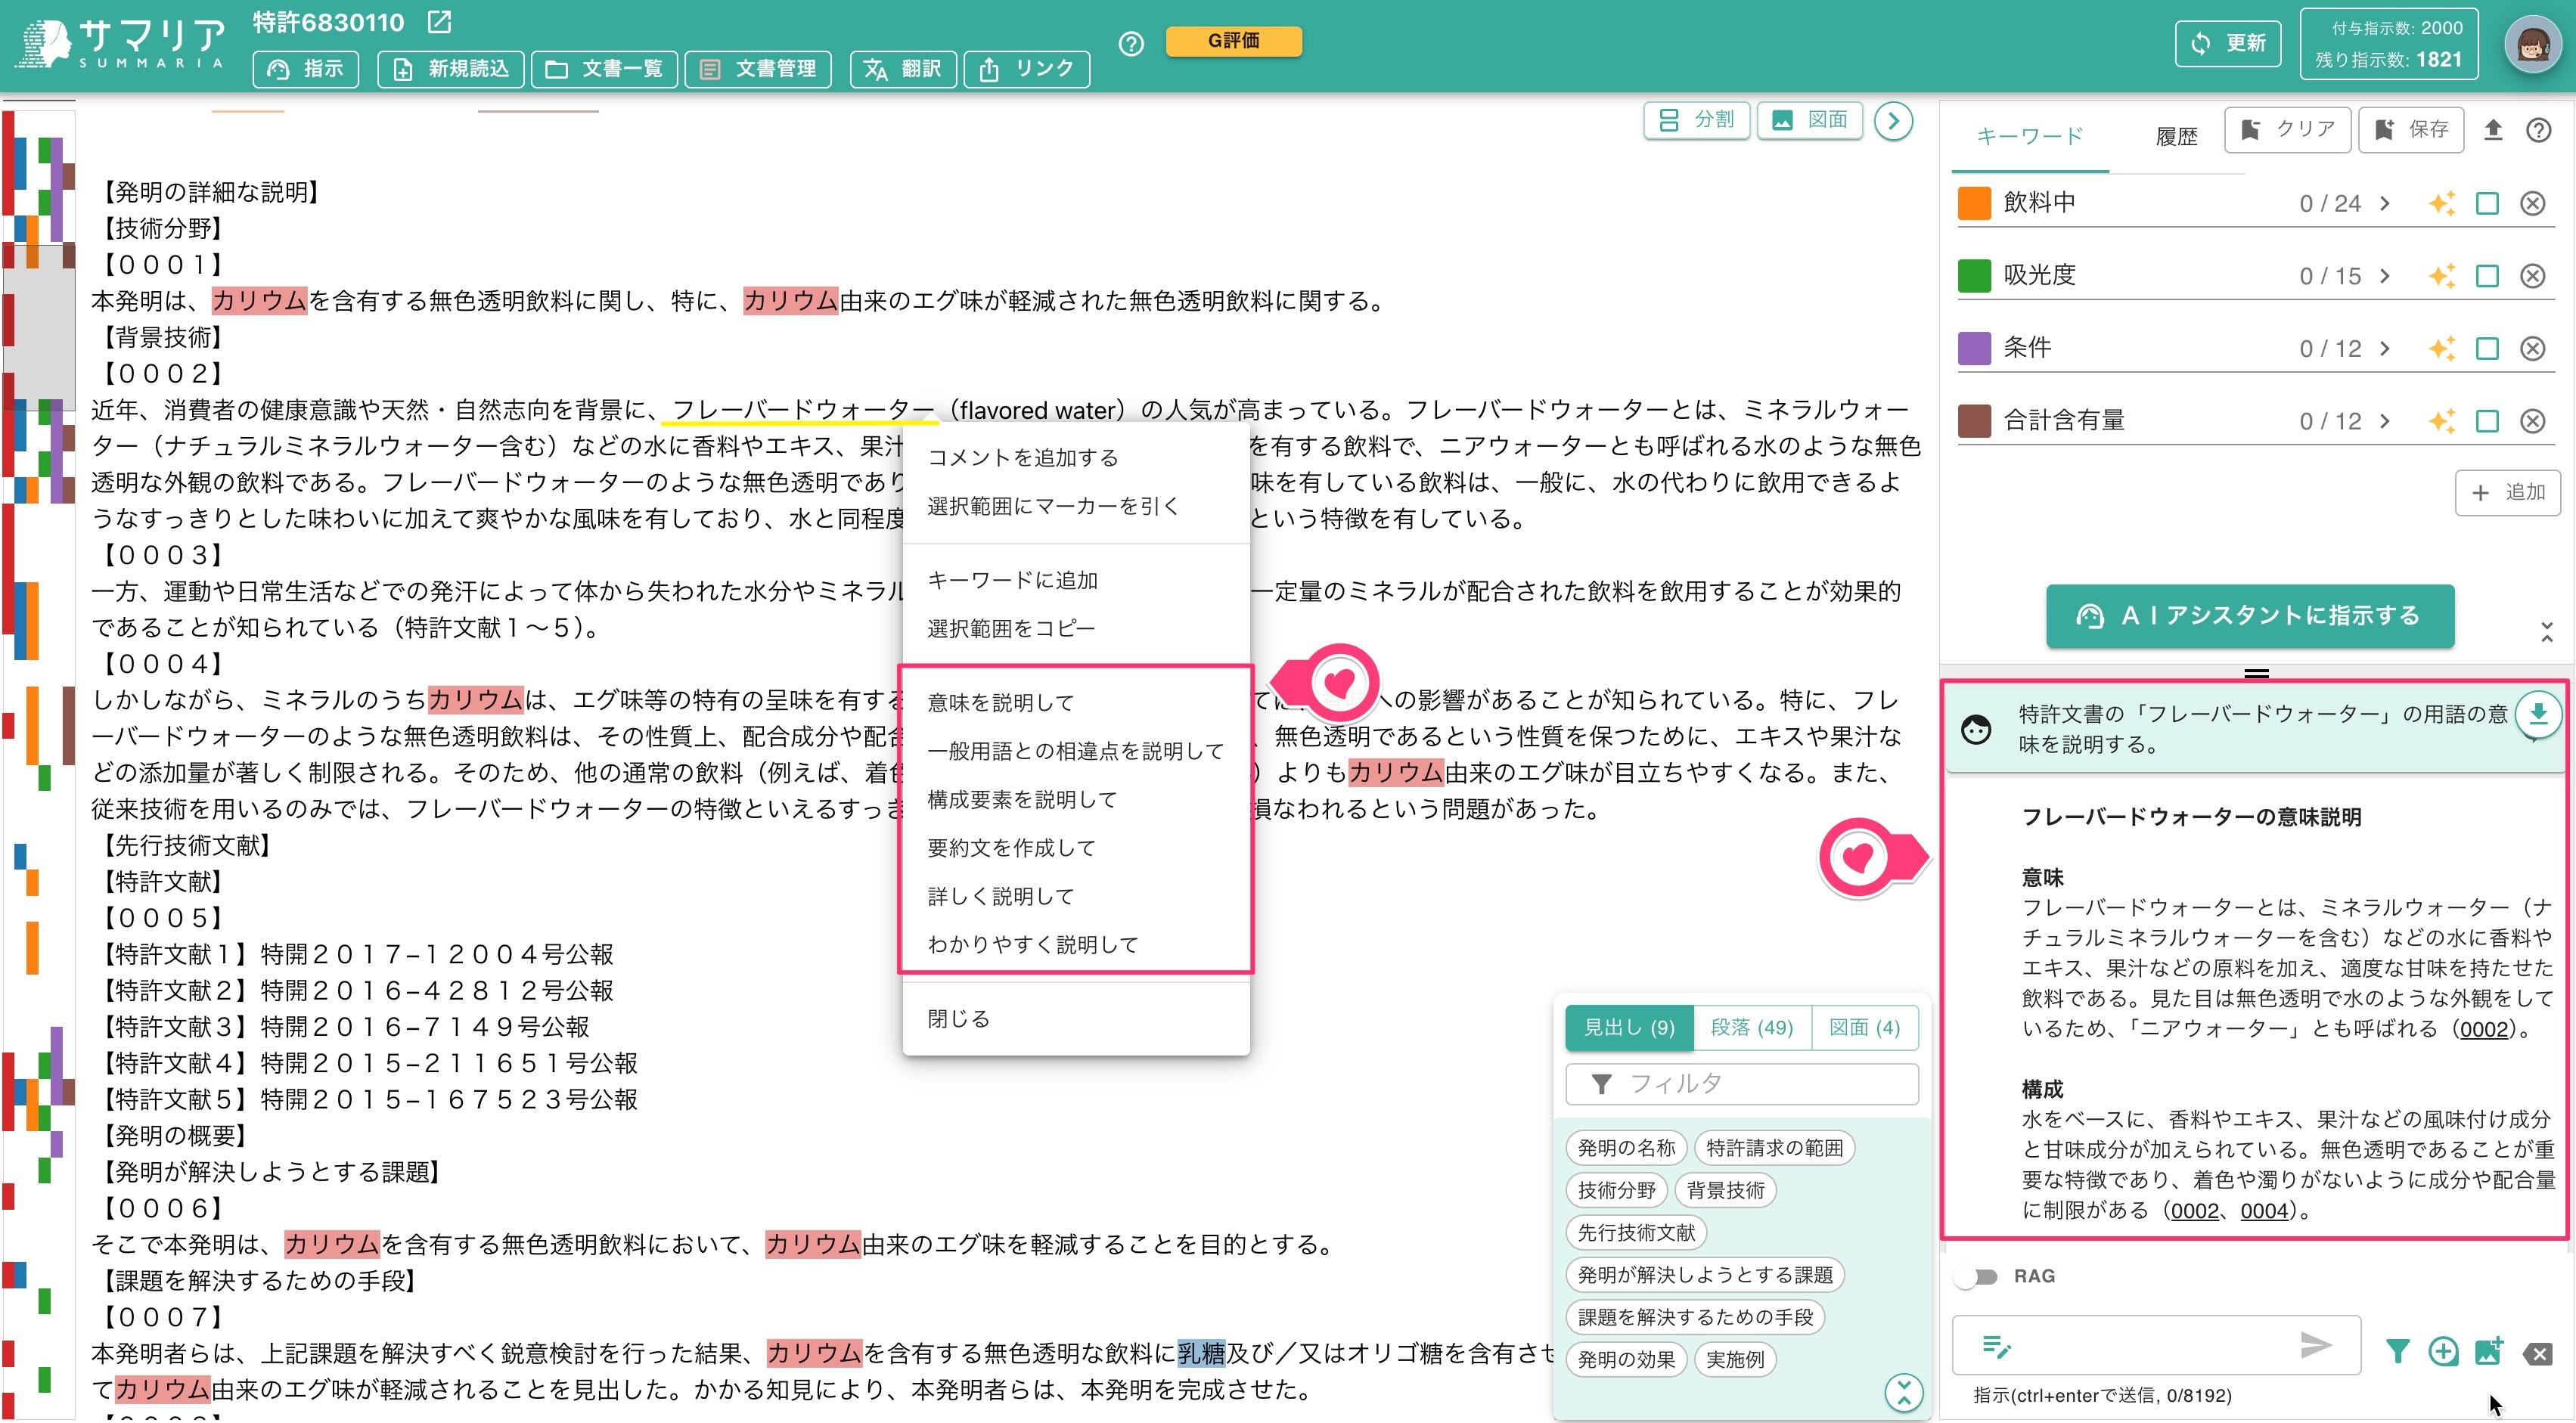Viewport: 2576px width, 1423px height.
Task: Click the 更新 refresh button
Action: click(x=2227, y=43)
